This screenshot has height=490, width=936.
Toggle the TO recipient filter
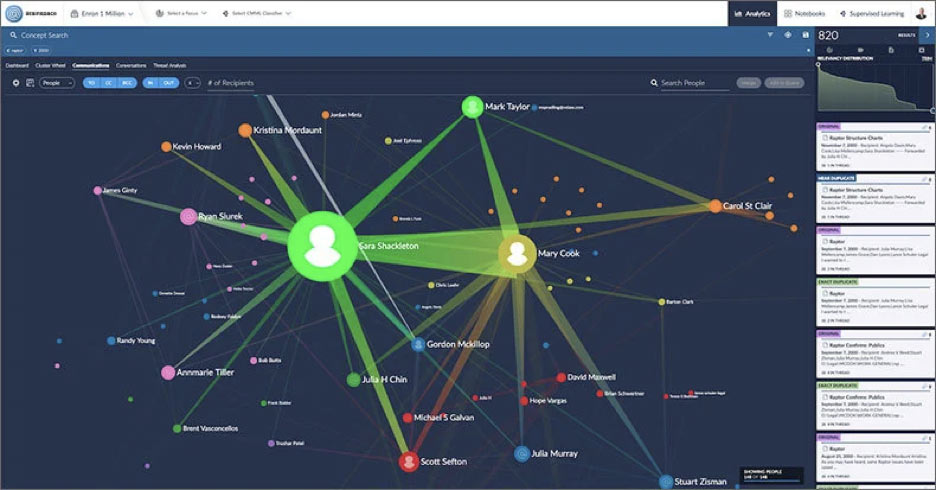(x=91, y=83)
